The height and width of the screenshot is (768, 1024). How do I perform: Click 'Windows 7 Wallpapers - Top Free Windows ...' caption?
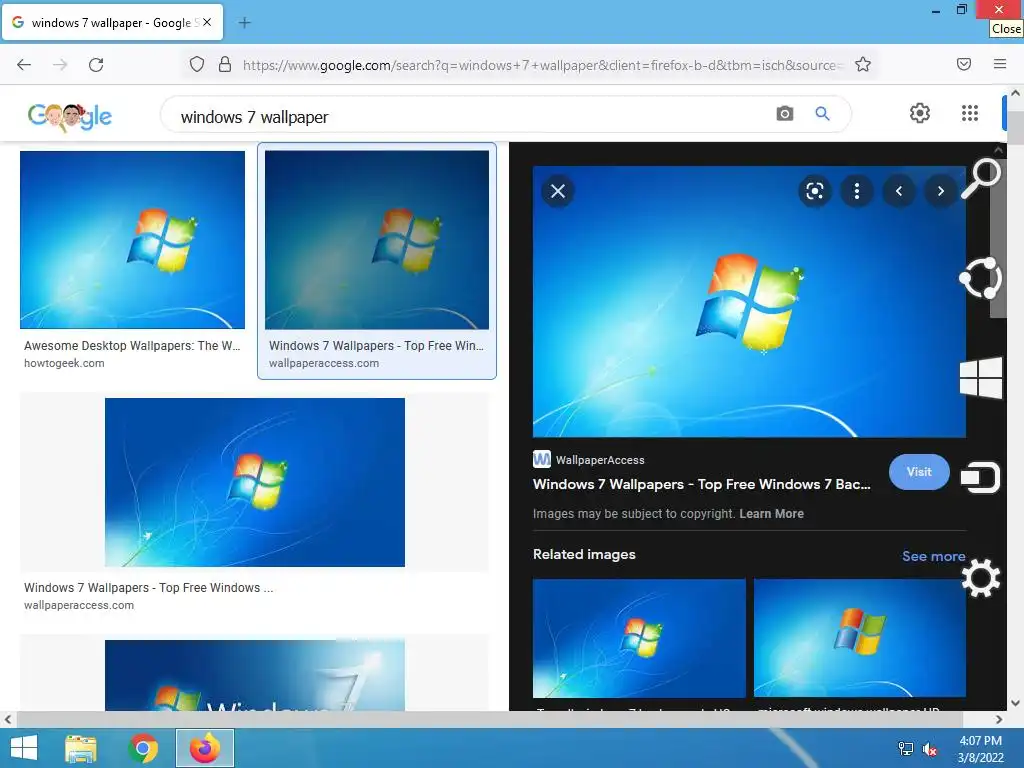tap(149, 587)
